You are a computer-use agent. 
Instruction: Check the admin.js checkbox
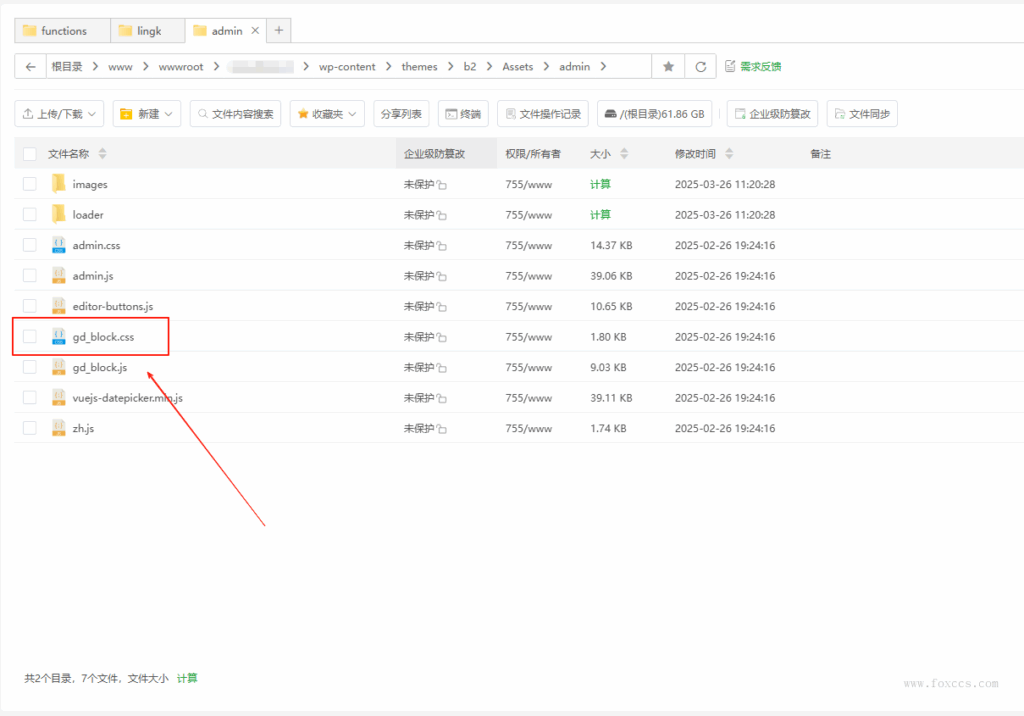pyautogui.click(x=29, y=275)
